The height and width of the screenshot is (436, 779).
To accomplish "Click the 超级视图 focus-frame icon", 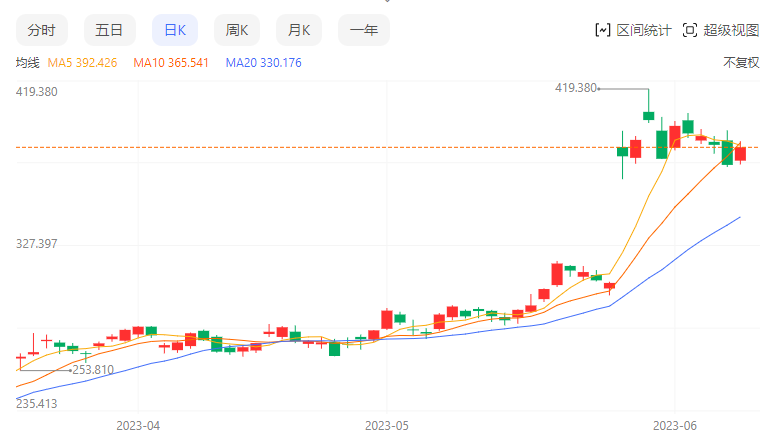I will point(690,30).
